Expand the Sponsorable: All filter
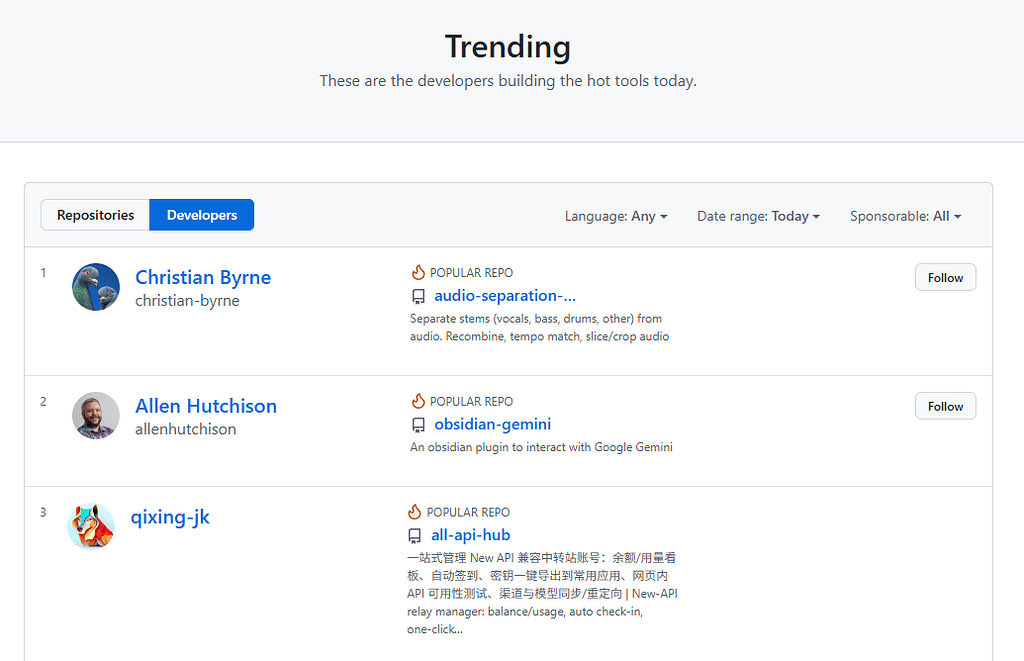 point(906,216)
